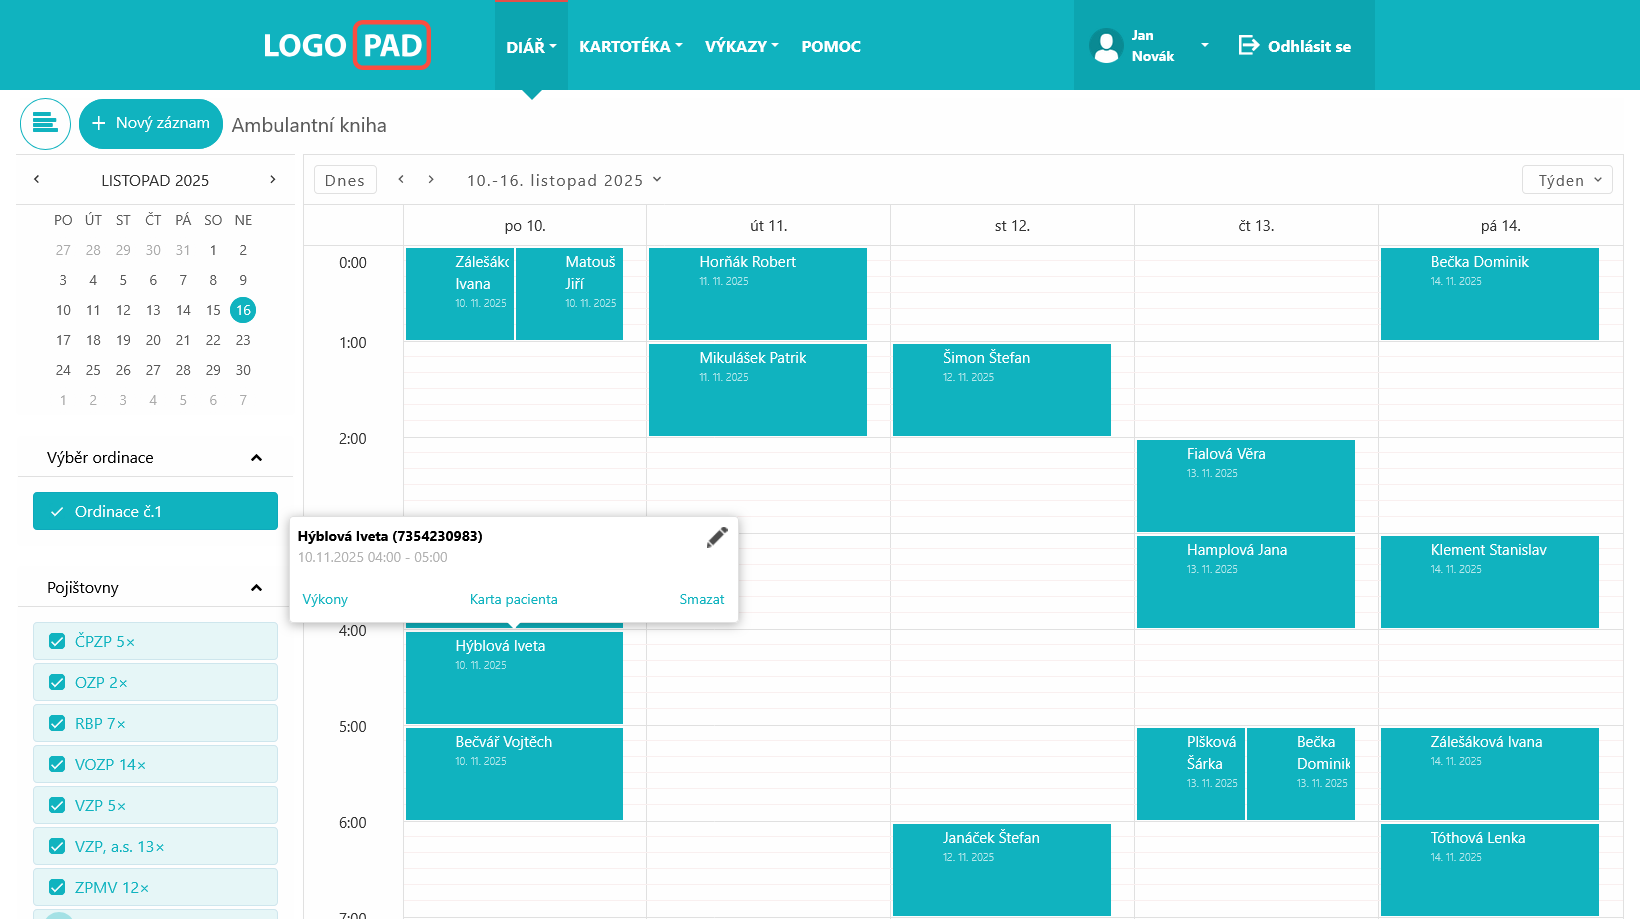Open the VÝKAZY menu
1640x919 pixels.
(x=741, y=46)
